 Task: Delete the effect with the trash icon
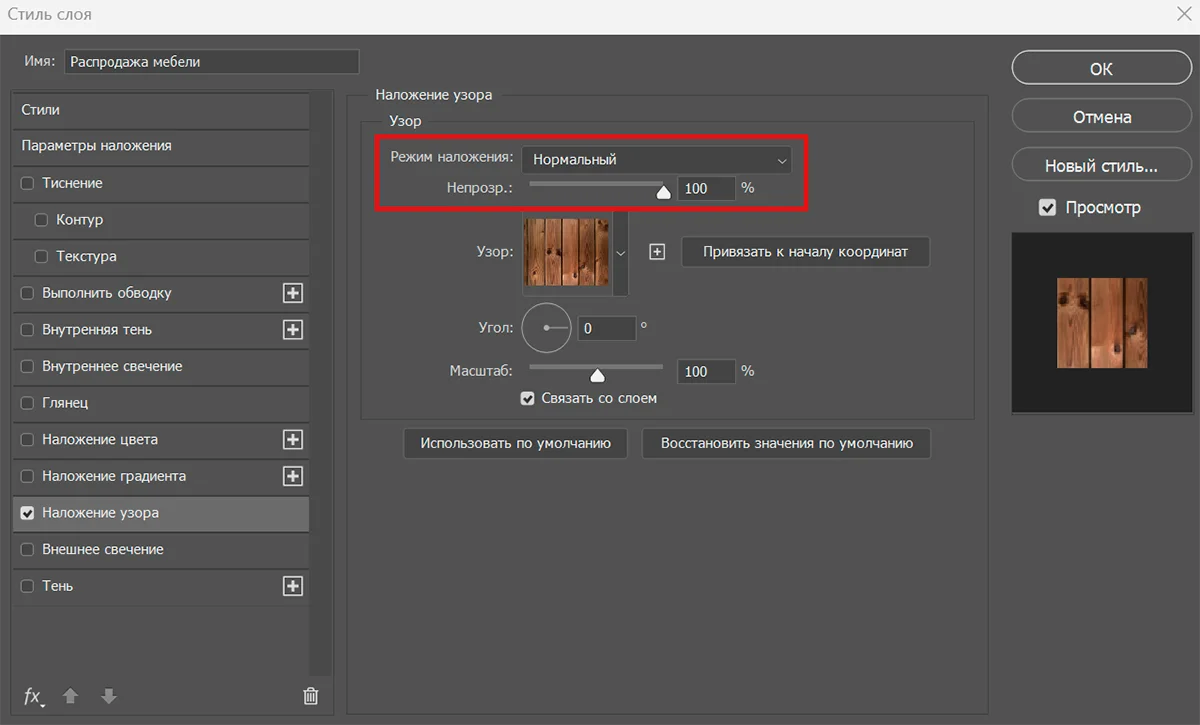click(311, 696)
